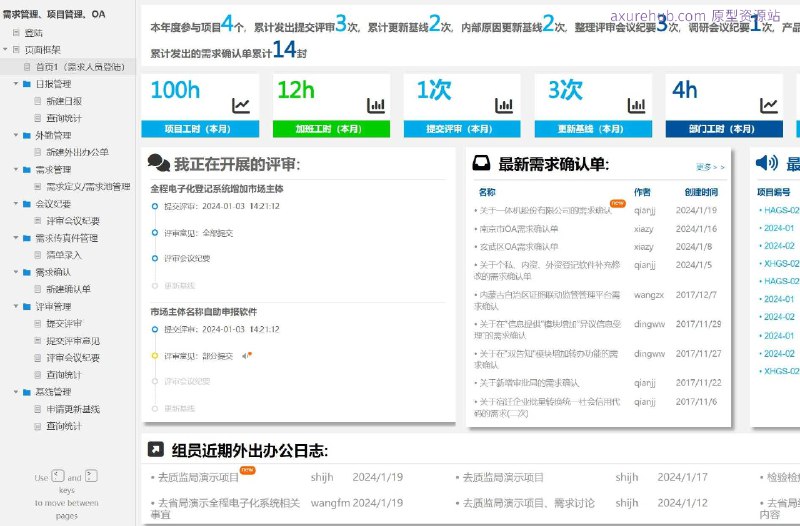Open 需求定义/需求池管理 page
Image resolution: width=800 pixels, height=526 pixels.
(x=88, y=187)
